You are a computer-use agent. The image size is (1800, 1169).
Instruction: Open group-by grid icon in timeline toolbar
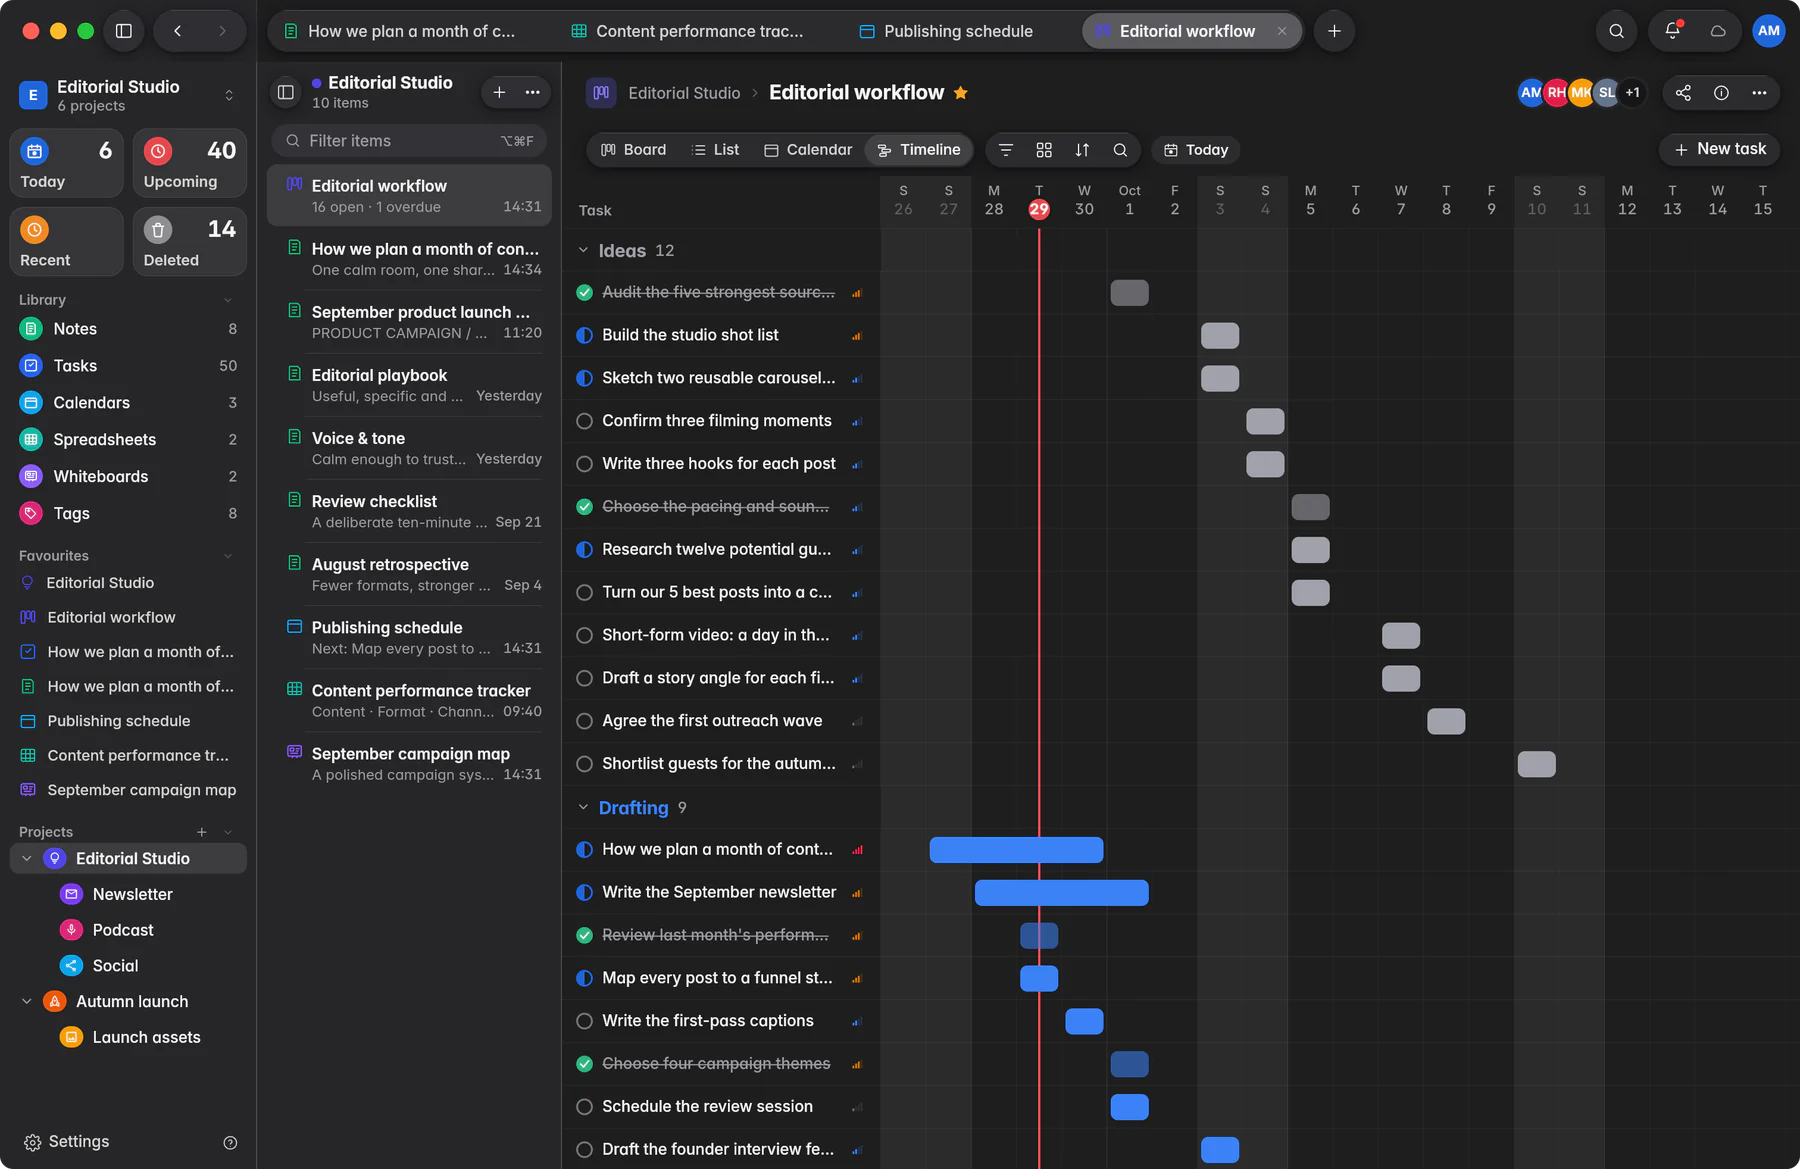point(1044,150)
